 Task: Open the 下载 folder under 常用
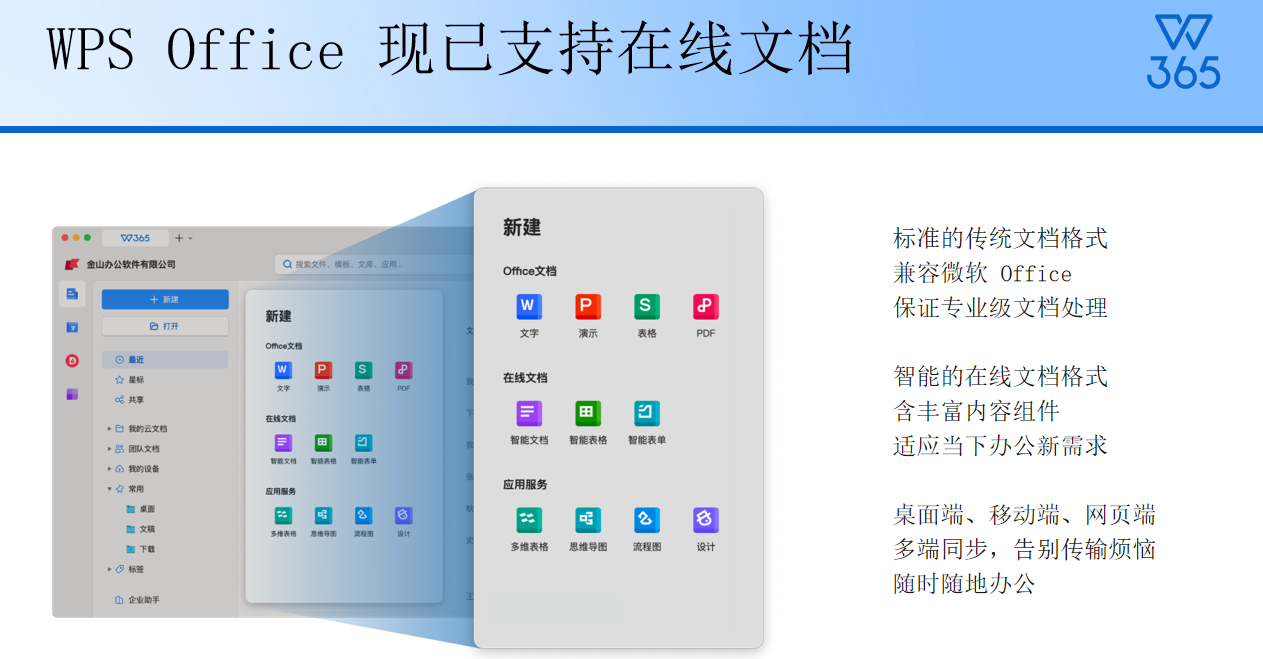coord(140,549)
